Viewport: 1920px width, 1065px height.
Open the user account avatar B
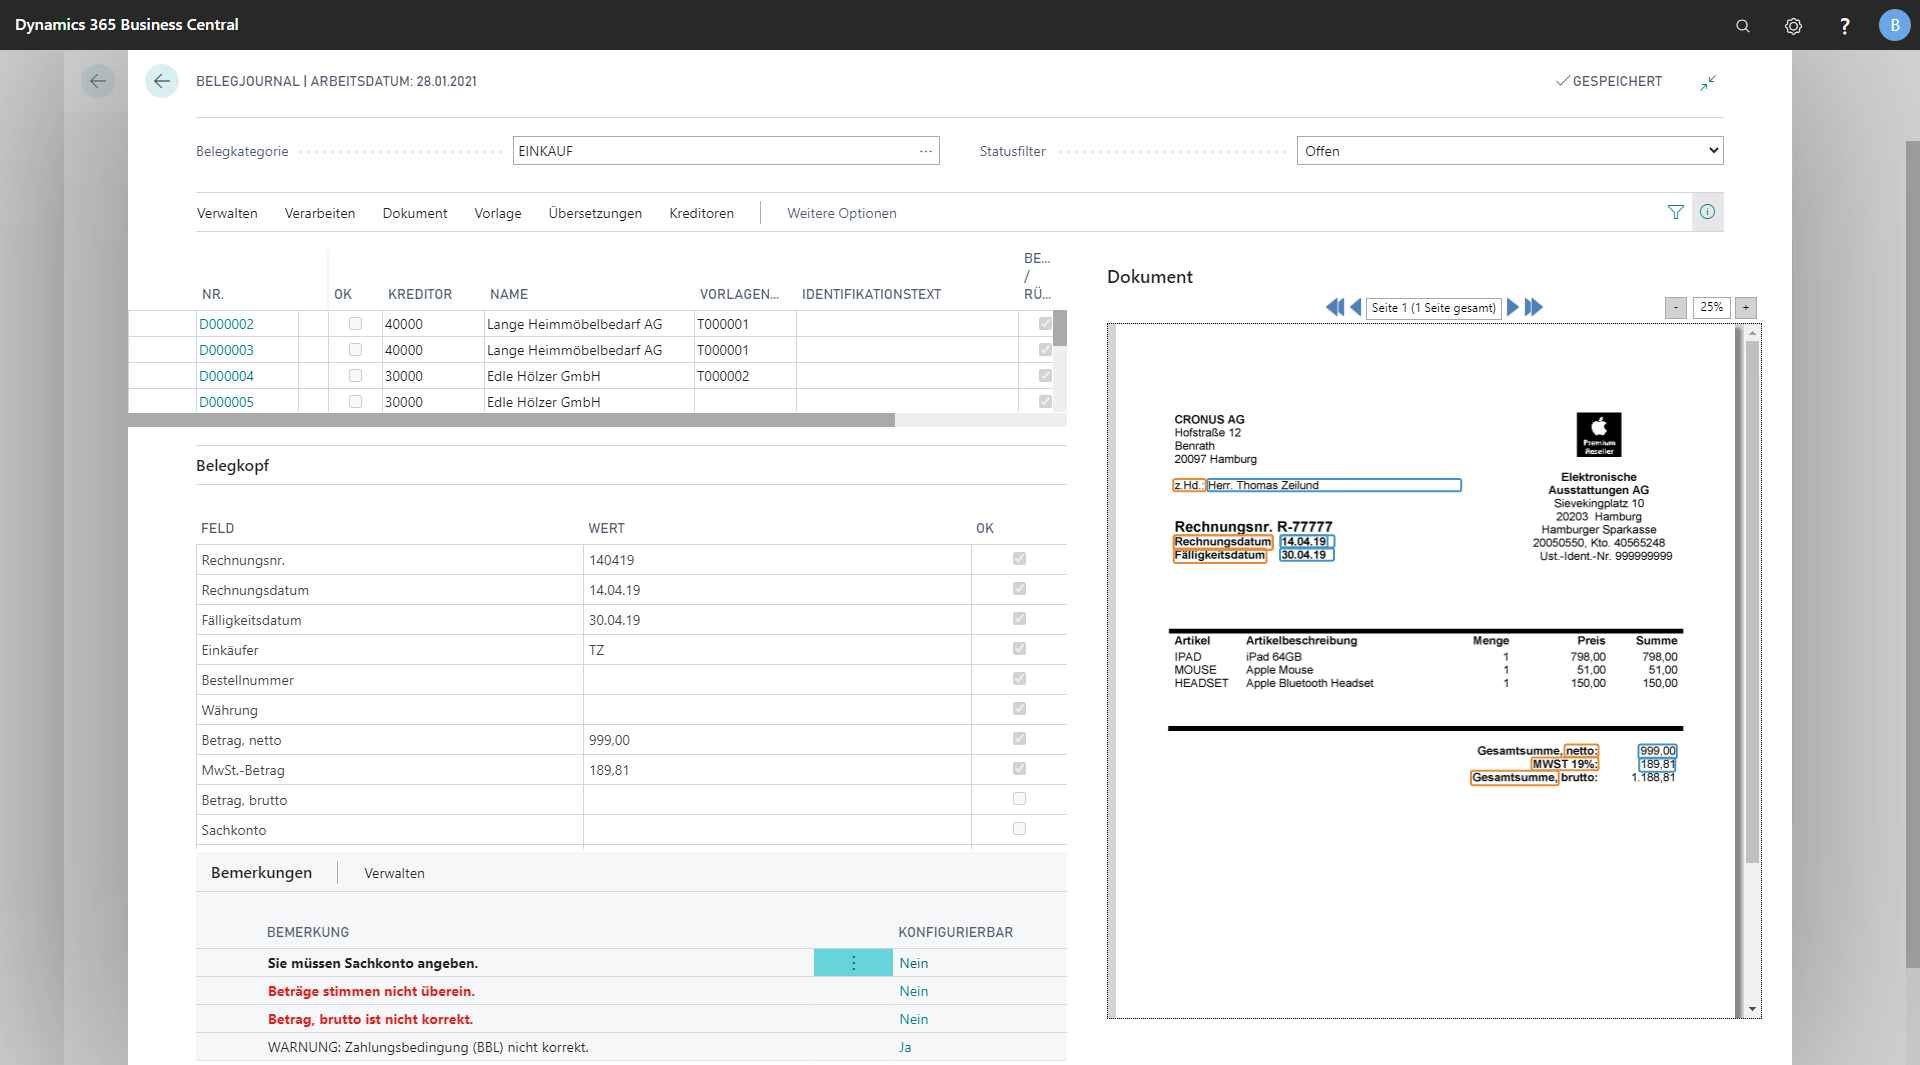pyautogui.click(x=1894, y=25)
